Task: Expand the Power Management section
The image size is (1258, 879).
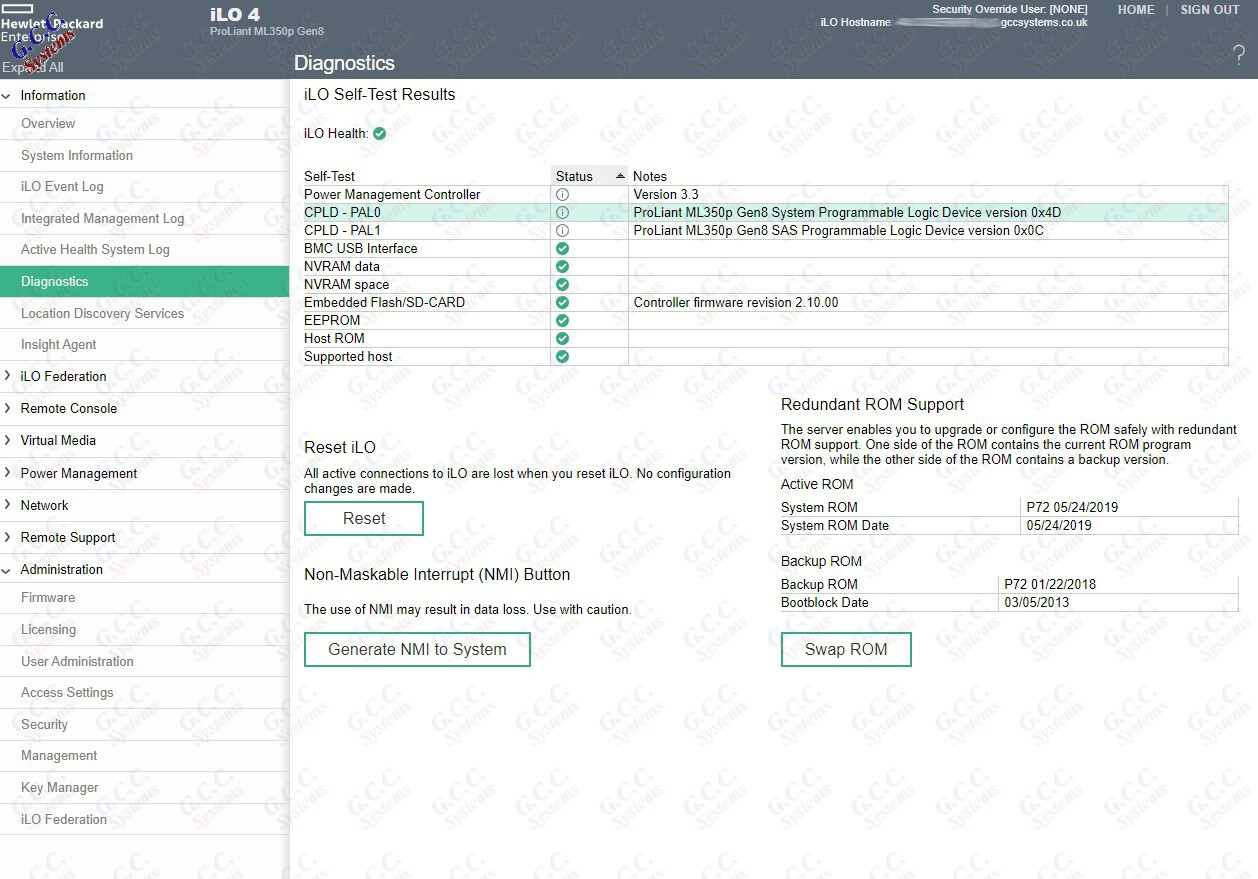Action: (x=7, y=474)
